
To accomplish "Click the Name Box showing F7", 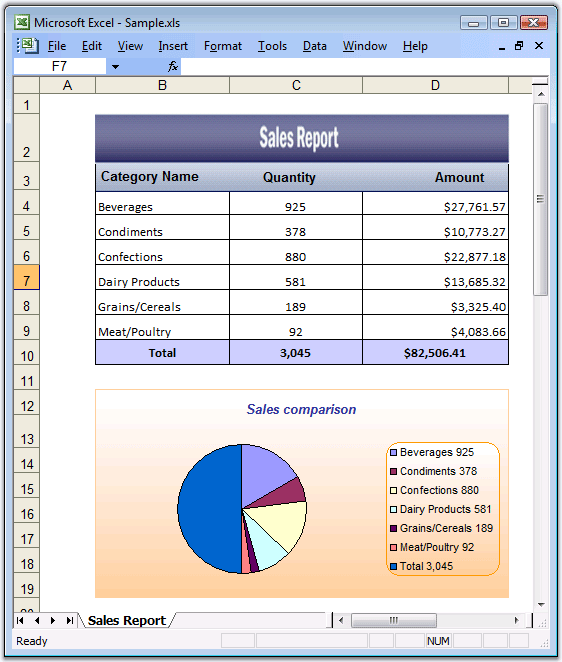I will coord(60,66).
